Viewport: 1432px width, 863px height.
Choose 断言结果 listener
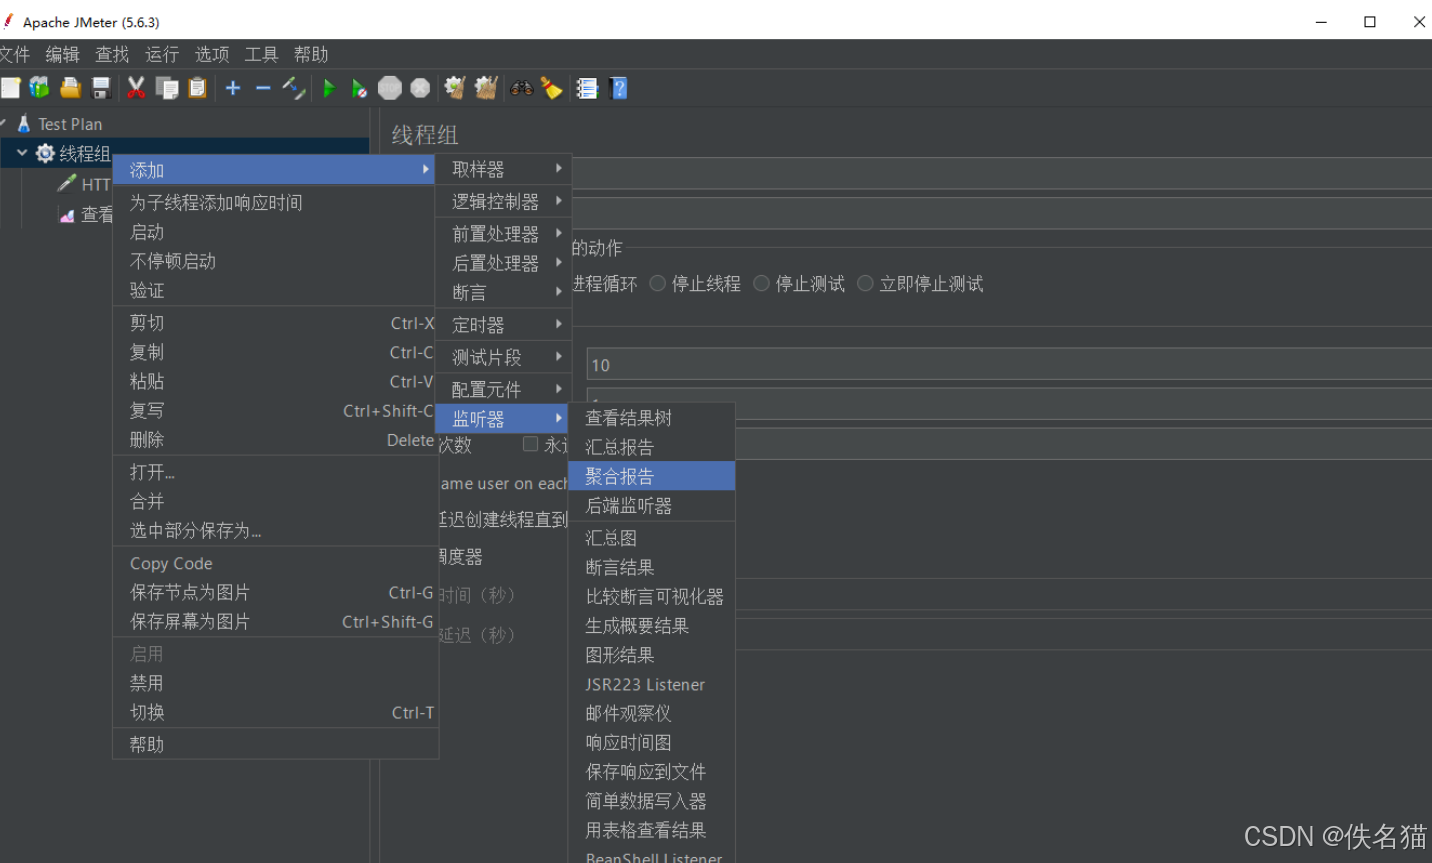point(651,567)
